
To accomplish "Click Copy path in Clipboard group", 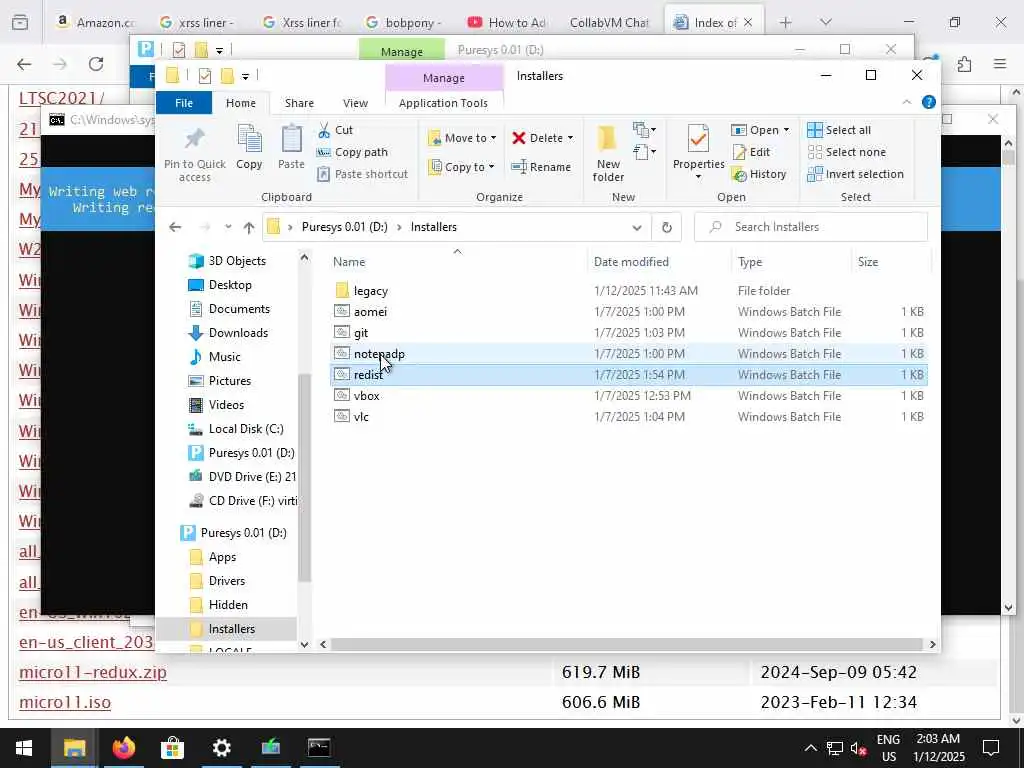I will point(352,152).
